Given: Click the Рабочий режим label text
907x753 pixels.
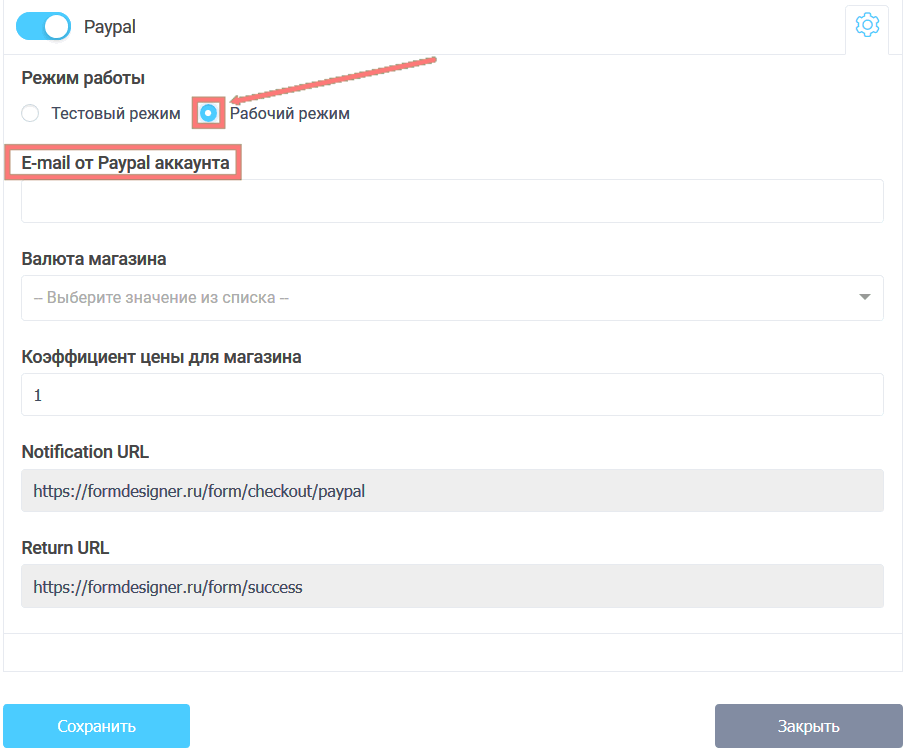Looking at the screenshot, I should [290, 114].
